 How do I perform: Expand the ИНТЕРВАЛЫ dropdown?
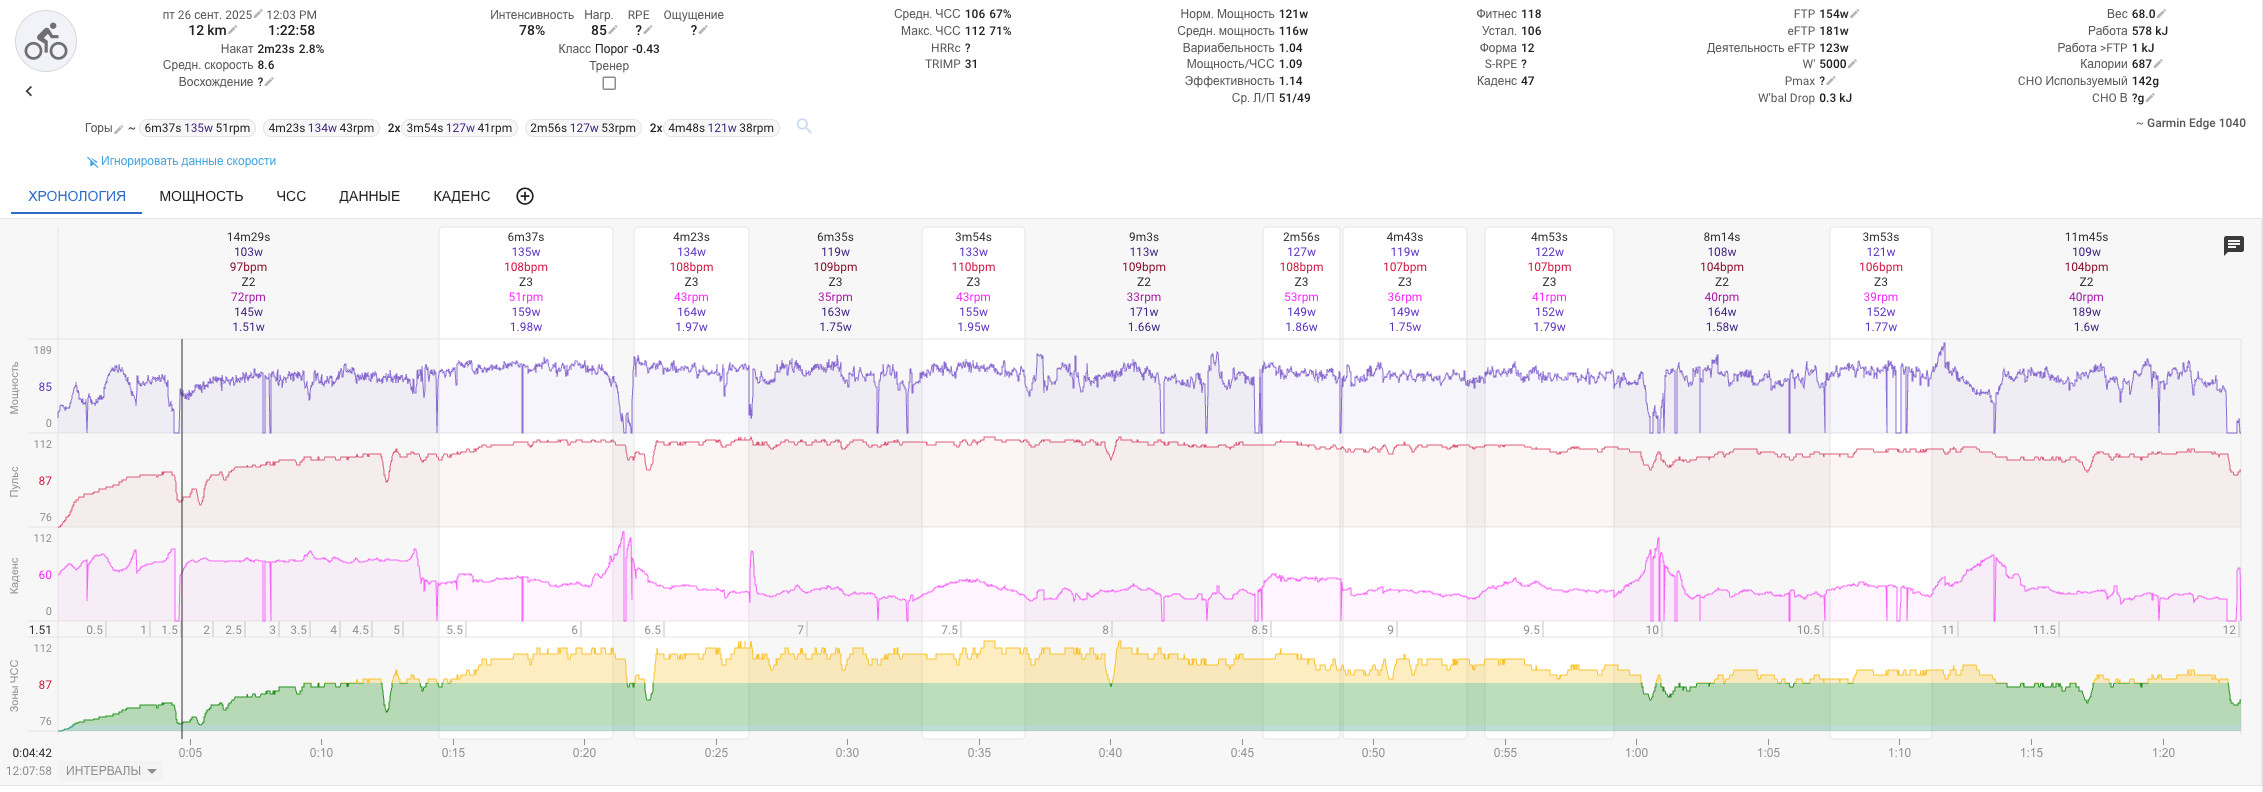point(111,771)
